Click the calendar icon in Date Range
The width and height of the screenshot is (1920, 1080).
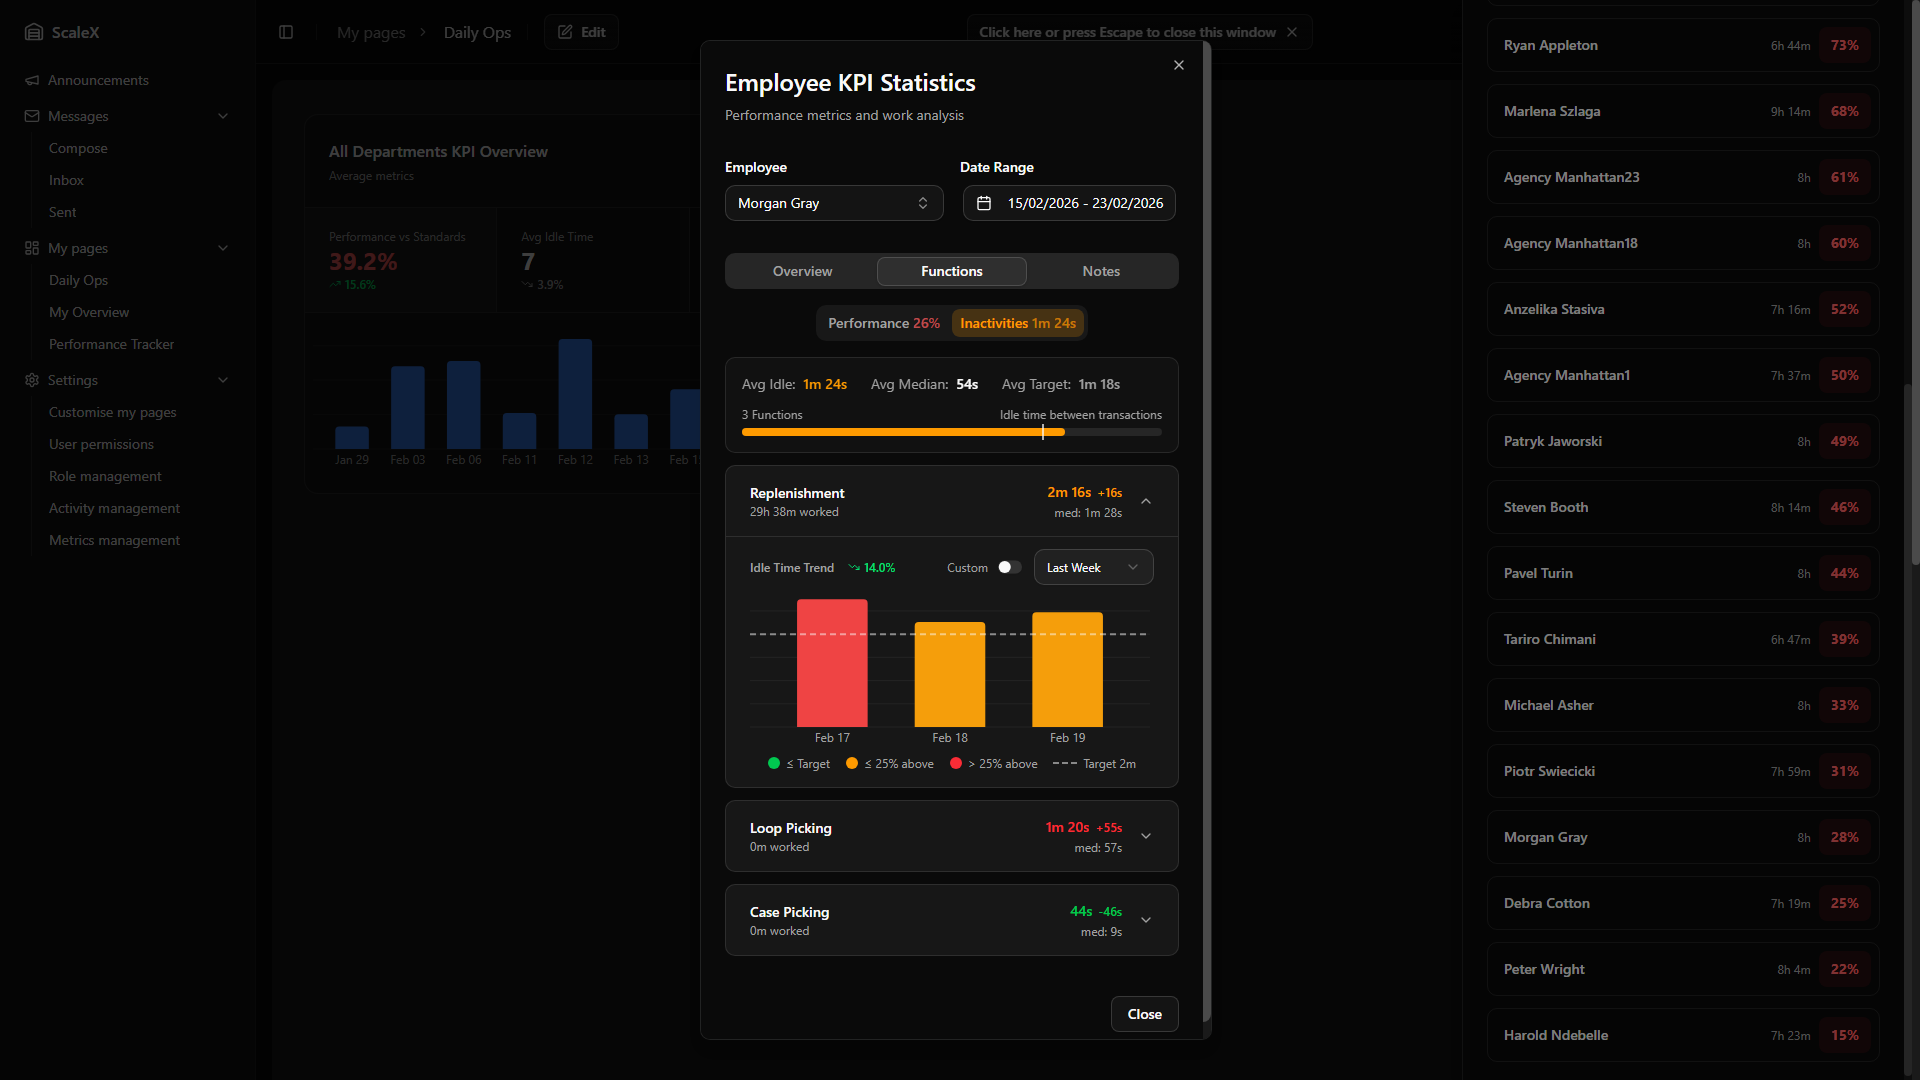coord(984,203)
